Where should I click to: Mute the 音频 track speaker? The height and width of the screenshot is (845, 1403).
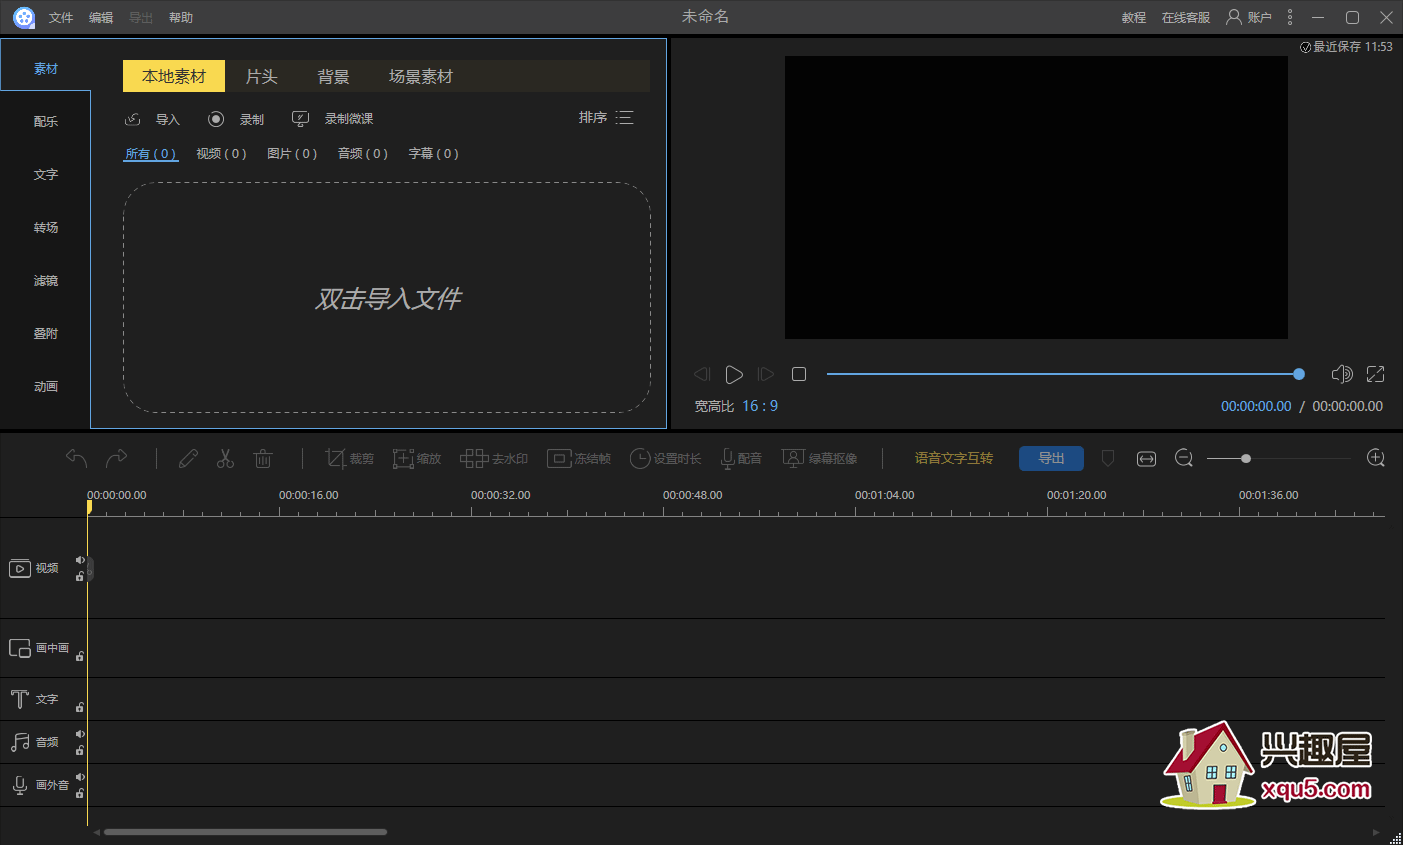(x=80, y=734)
